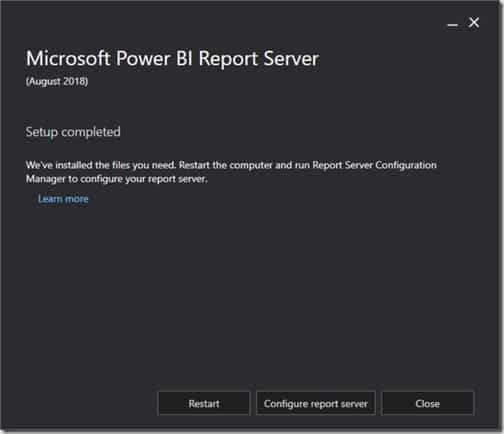The image size is (504, 434).
Task: Launch Report Server Configuration Manager via Configure button
Action: point(315,403)
